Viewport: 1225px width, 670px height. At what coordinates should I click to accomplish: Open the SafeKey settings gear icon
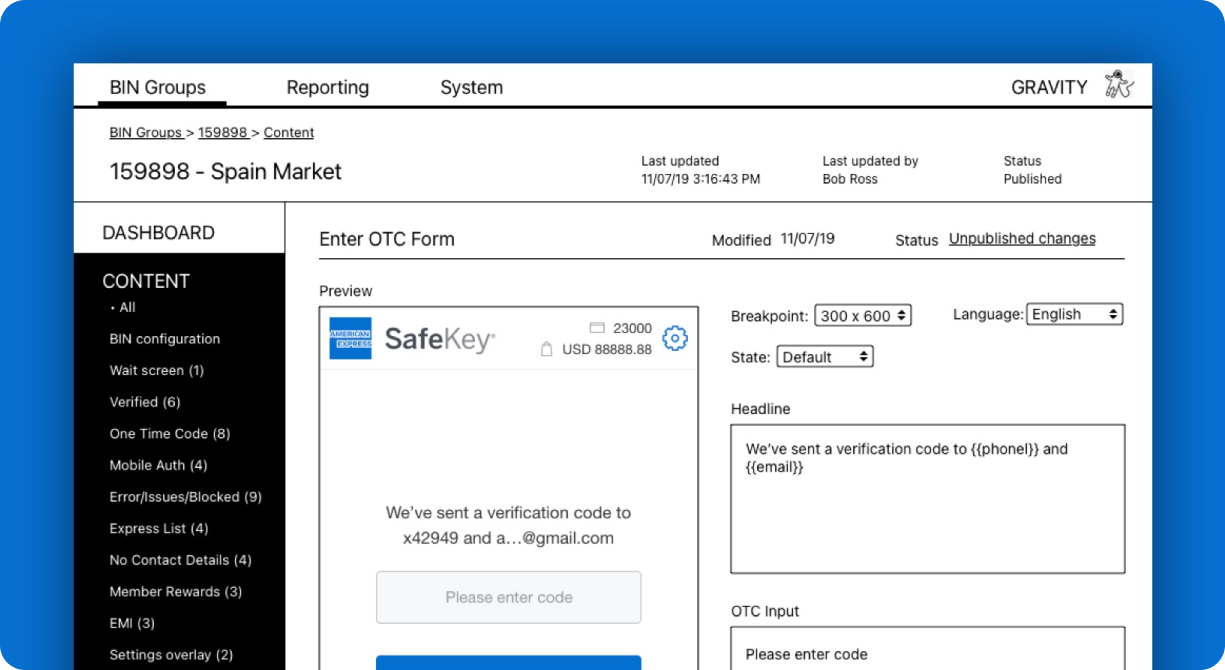676,339
